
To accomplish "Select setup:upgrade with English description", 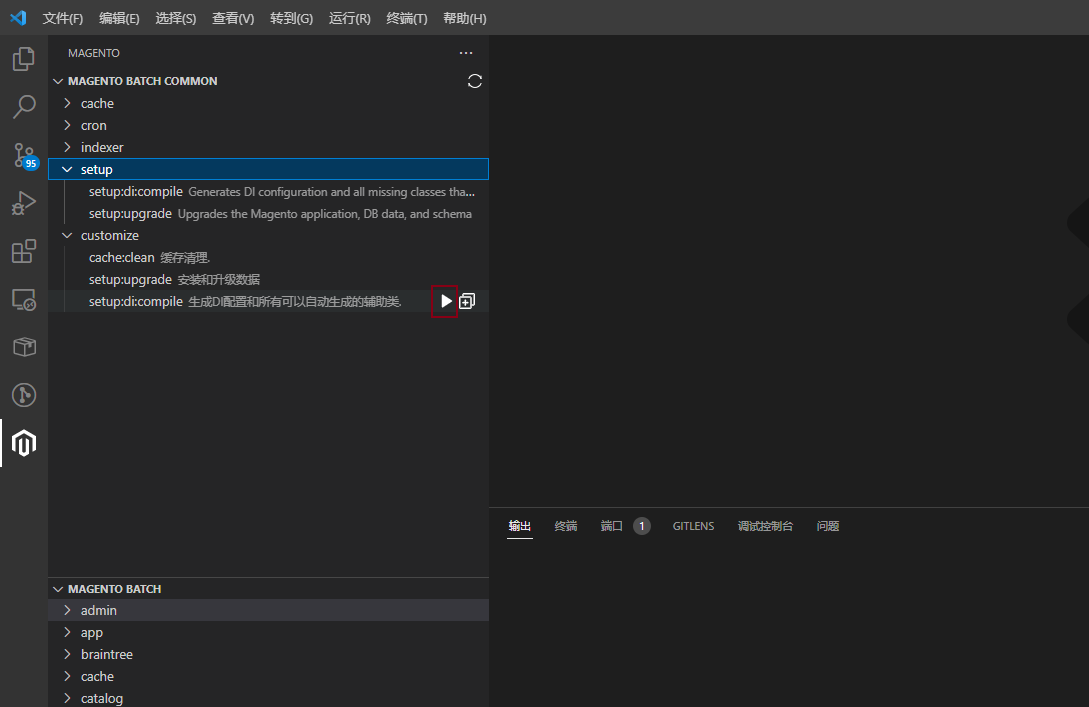I will pos(268,214).
